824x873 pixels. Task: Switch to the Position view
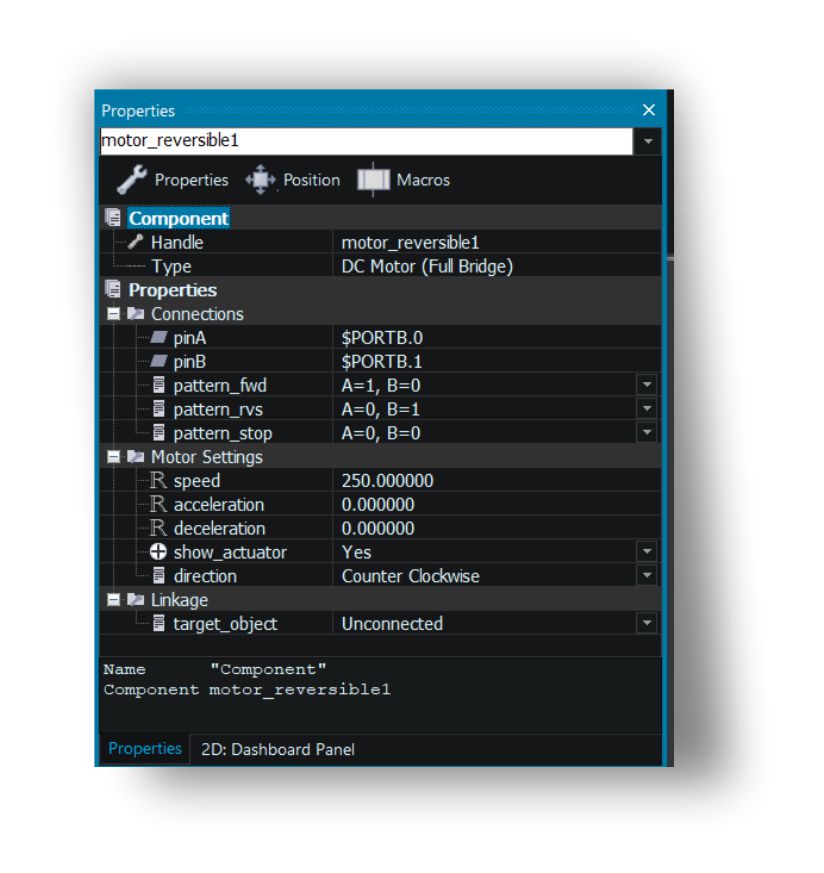pos(311,180)
